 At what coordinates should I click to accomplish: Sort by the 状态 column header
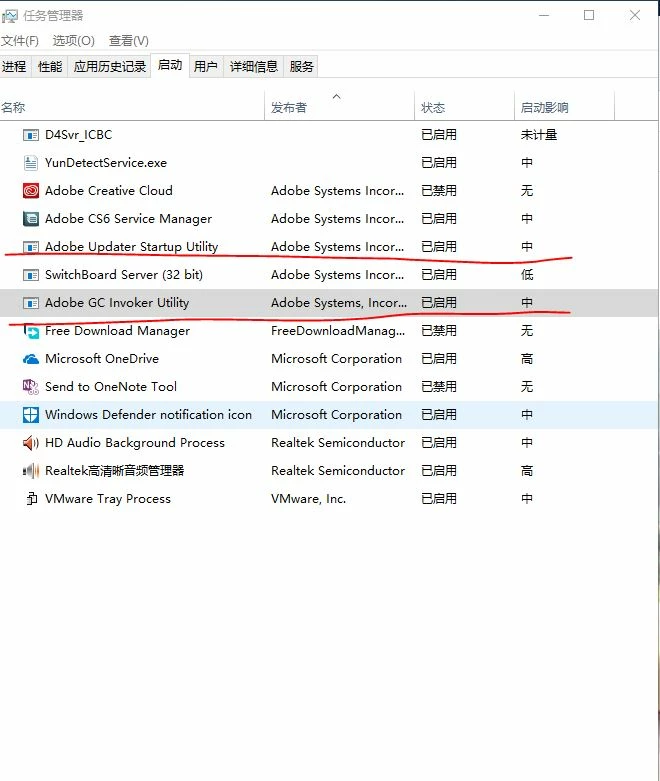coord(464,107)
